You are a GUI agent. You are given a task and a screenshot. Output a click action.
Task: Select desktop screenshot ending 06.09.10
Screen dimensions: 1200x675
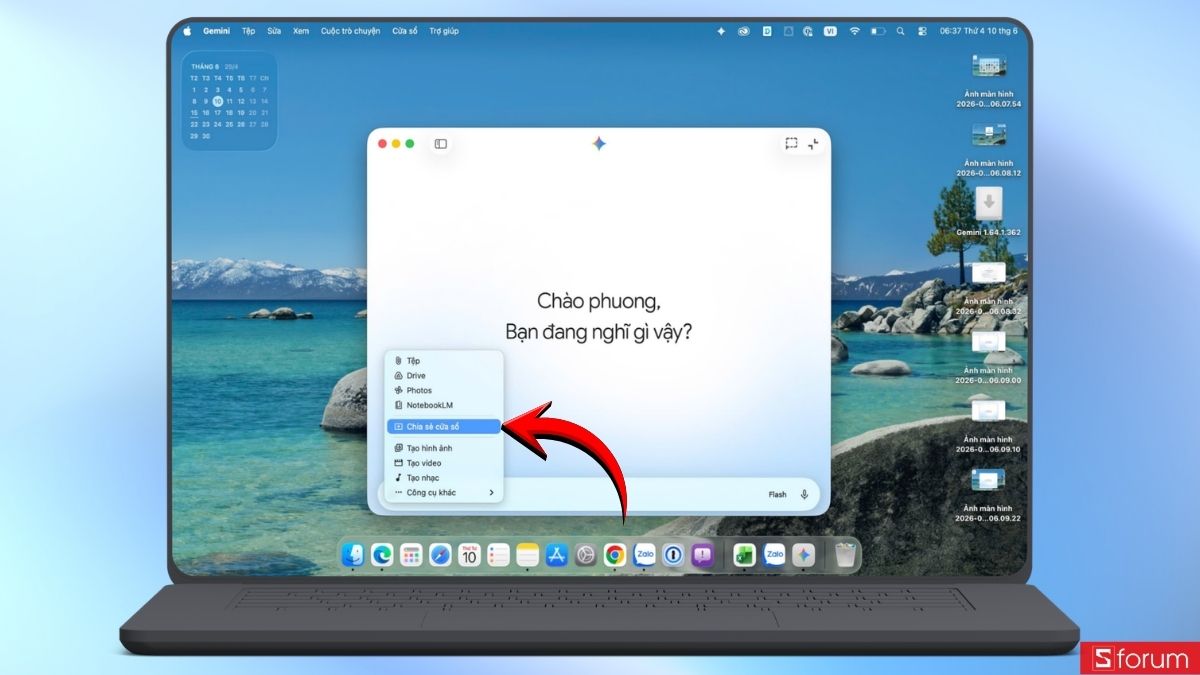988,427
